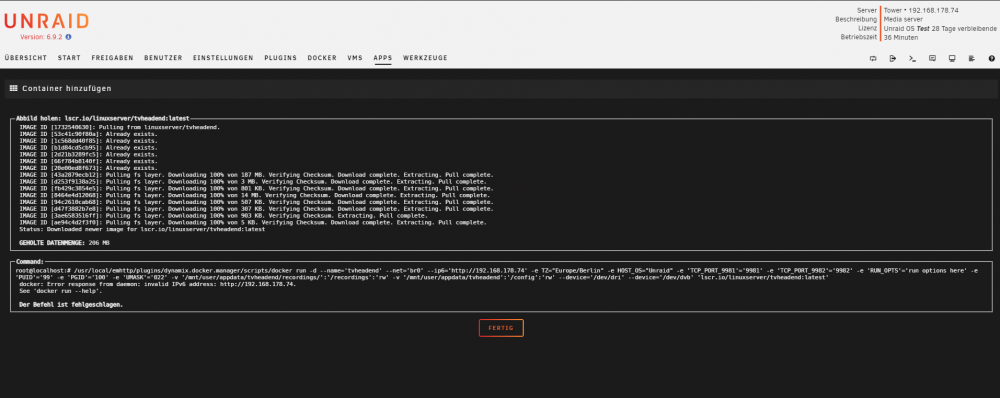Click the Version: 6.9.2 text
Screen dimensions: 1000x398
[41, 37]
